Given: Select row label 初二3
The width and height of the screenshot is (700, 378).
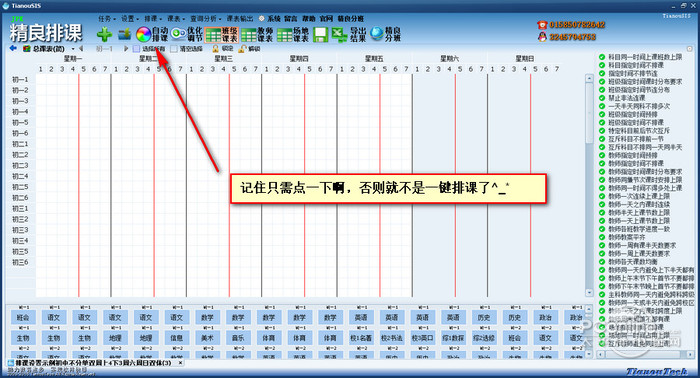Looking at the screenshot, I should coord(20,166).
